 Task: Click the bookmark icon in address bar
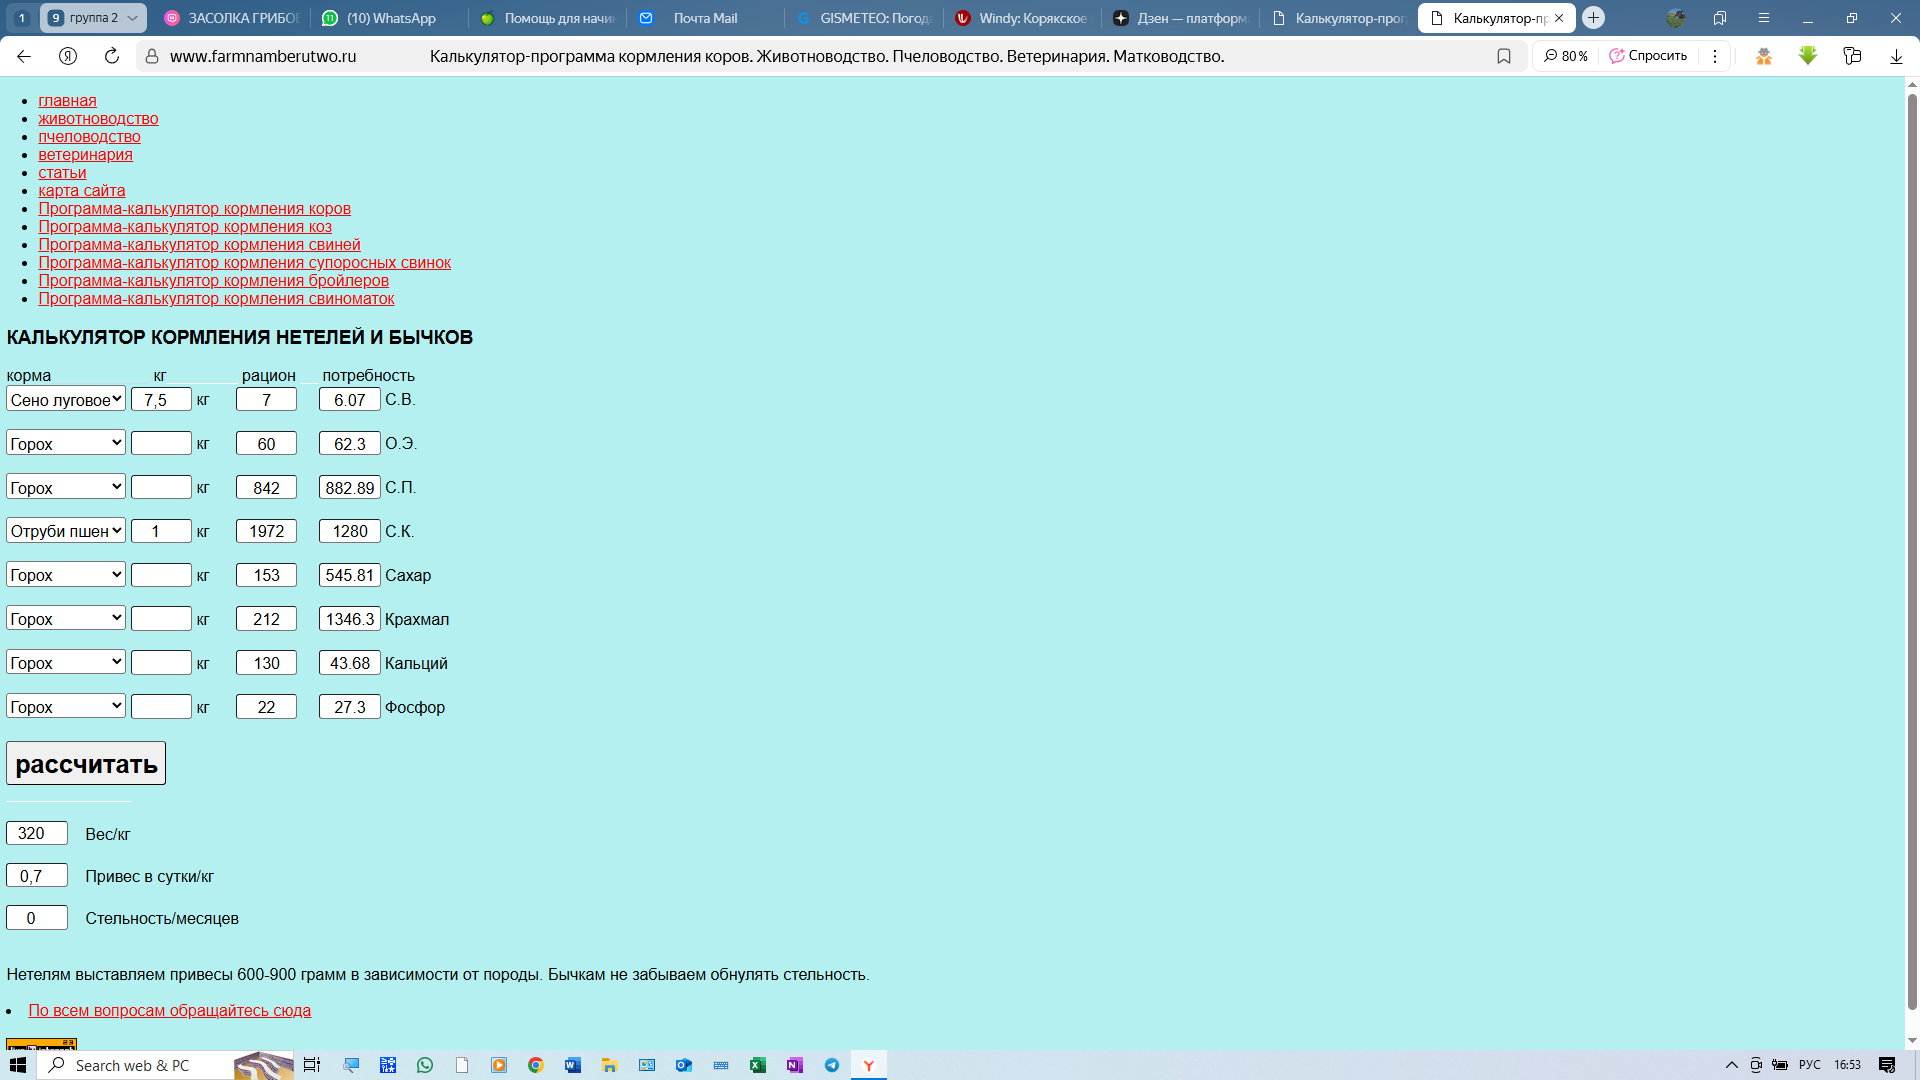pos(1503,56)
